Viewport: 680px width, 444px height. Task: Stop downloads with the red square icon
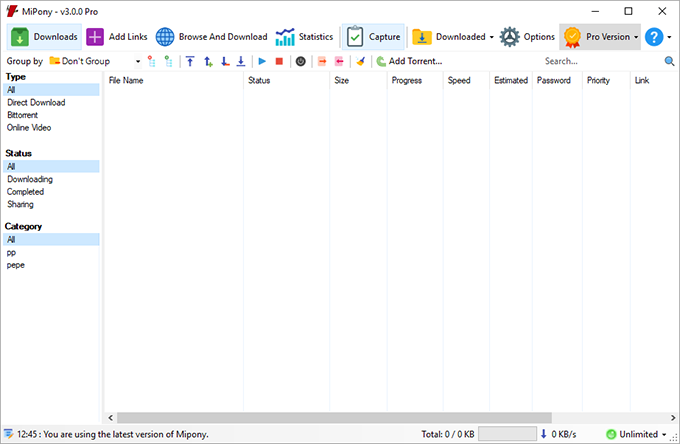tap(279, 61)
